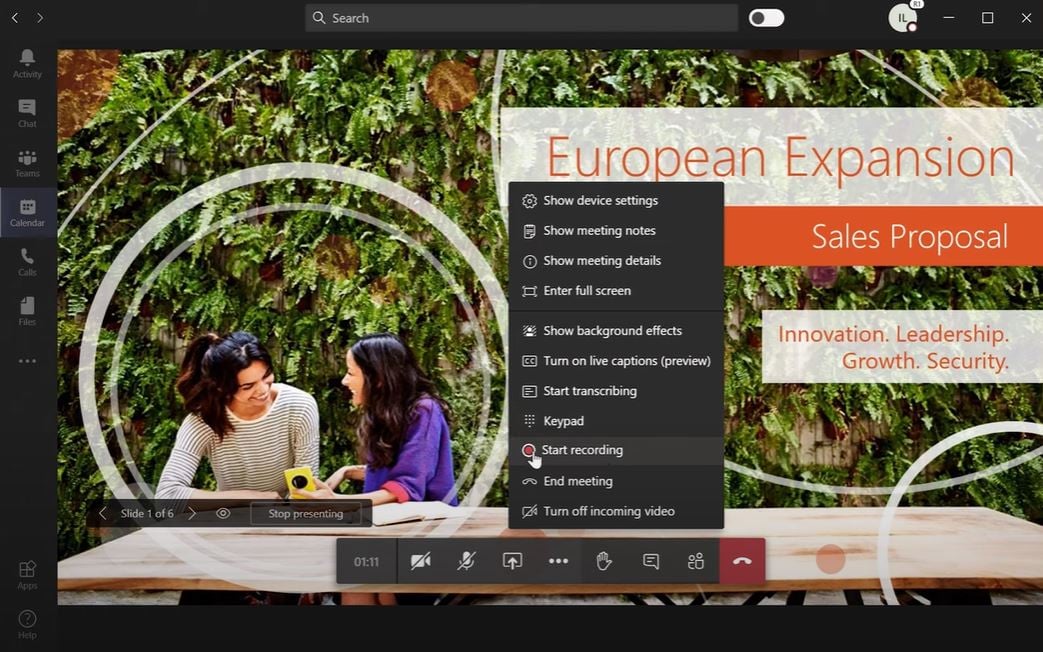Click Stop presenting

click(x=306, y=514)
